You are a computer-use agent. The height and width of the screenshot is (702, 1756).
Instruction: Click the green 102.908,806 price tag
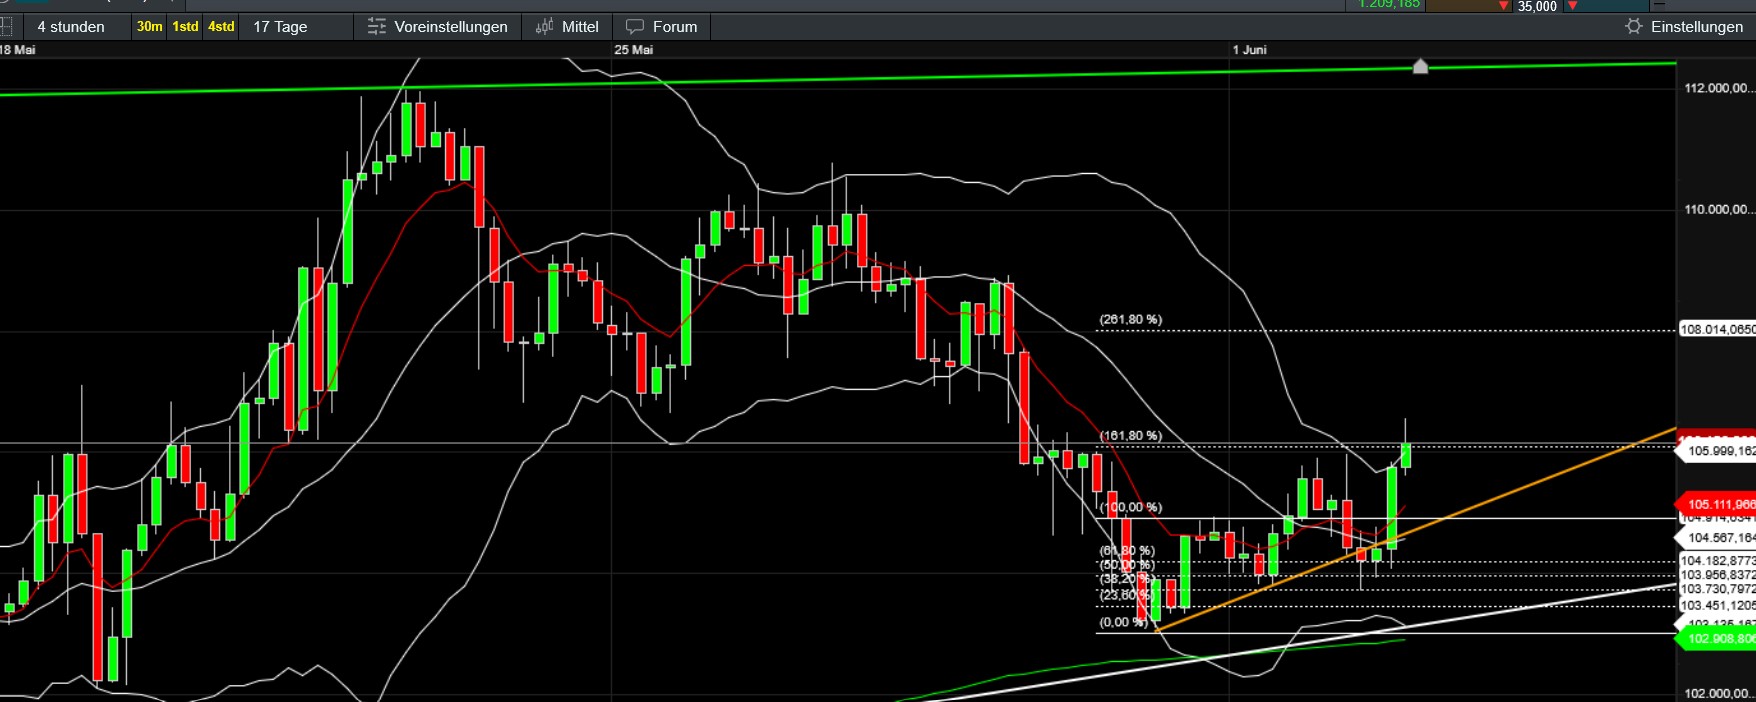1715,638
